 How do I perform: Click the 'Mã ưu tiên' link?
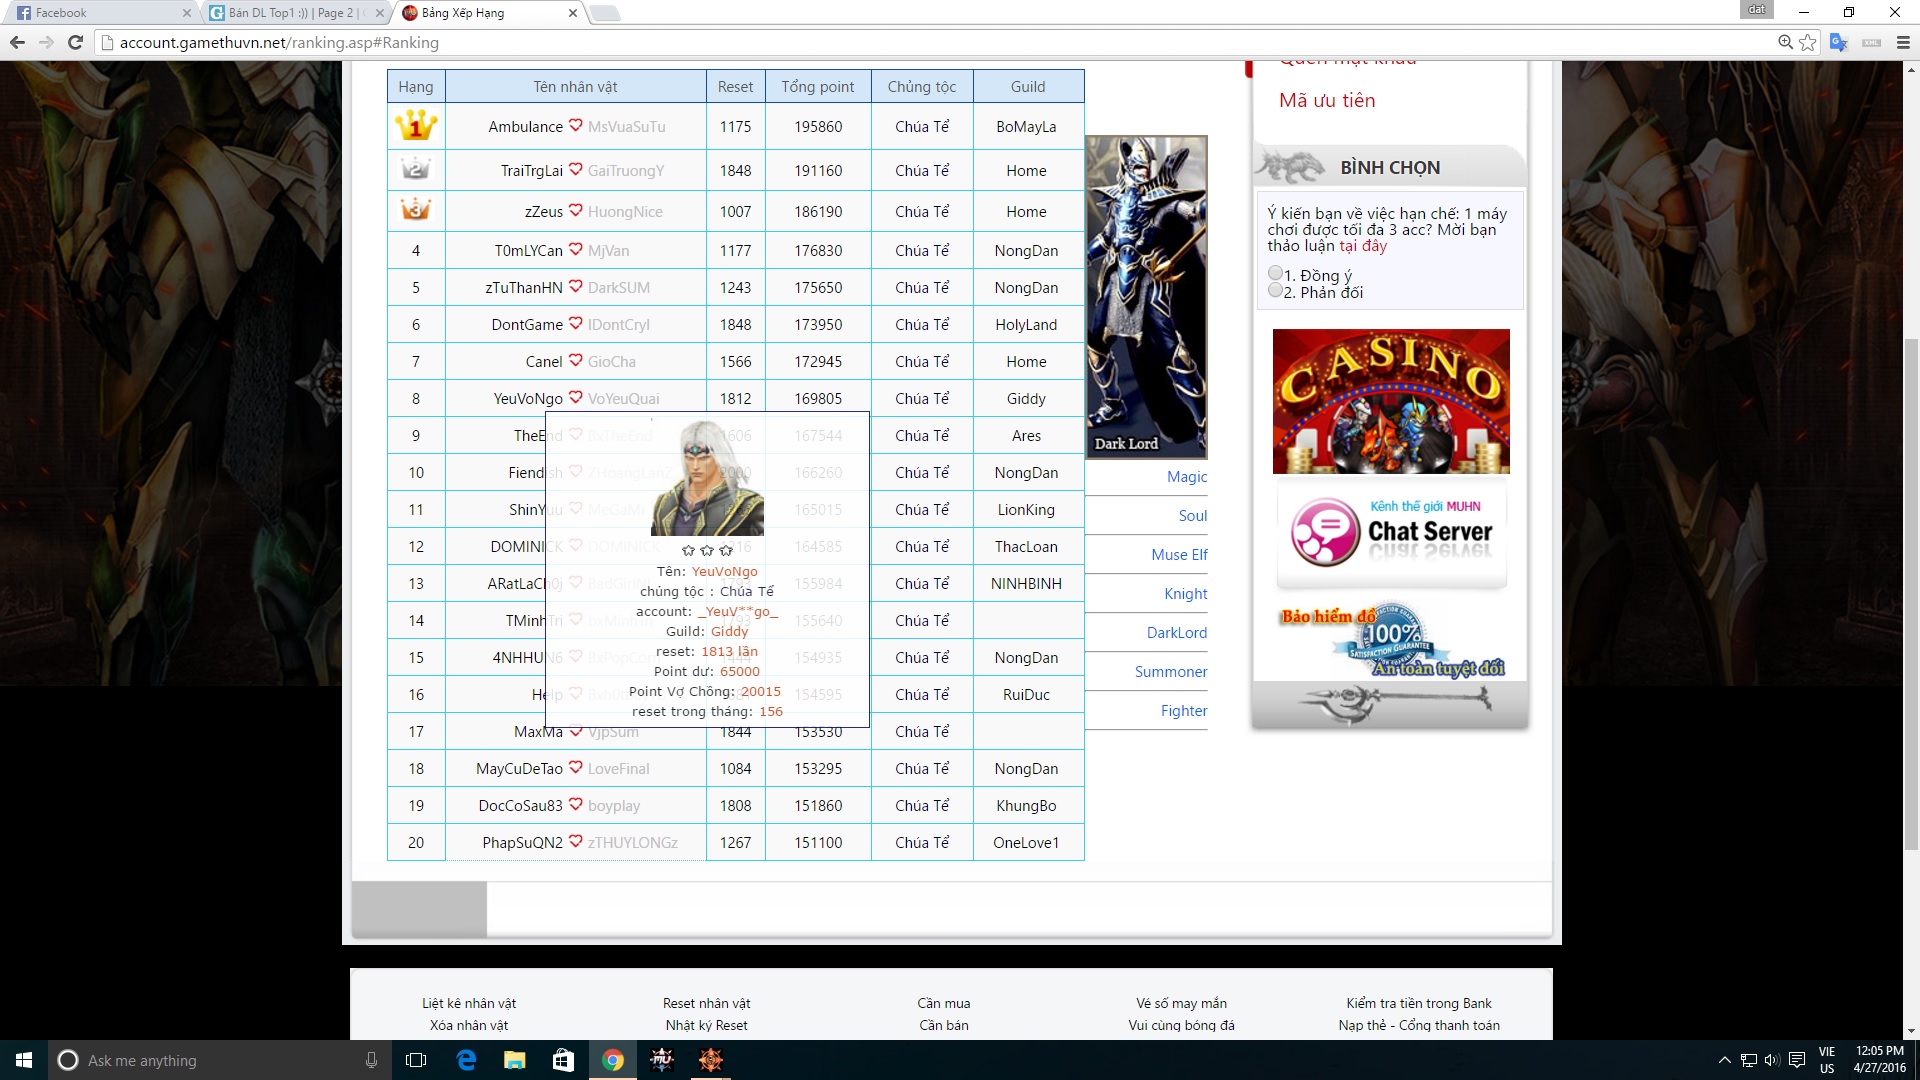tap(1326, 100)
